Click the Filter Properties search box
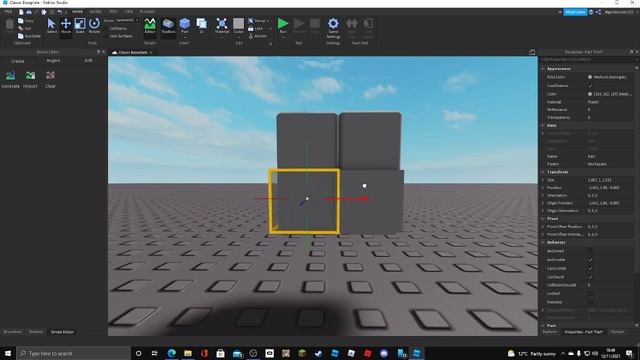 [587, 60]
